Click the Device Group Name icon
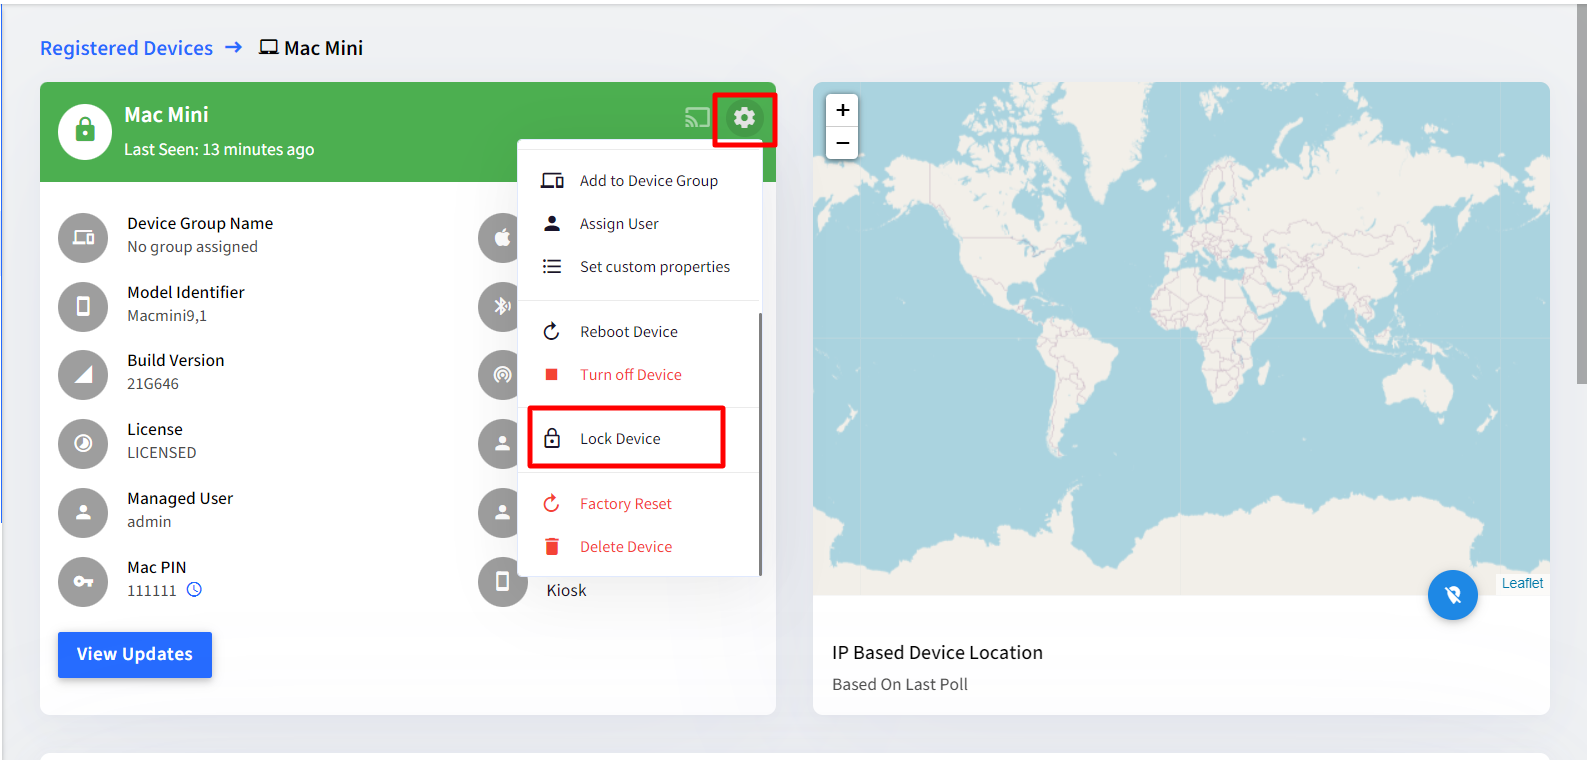1587x760 pixels. click(83, 237)
